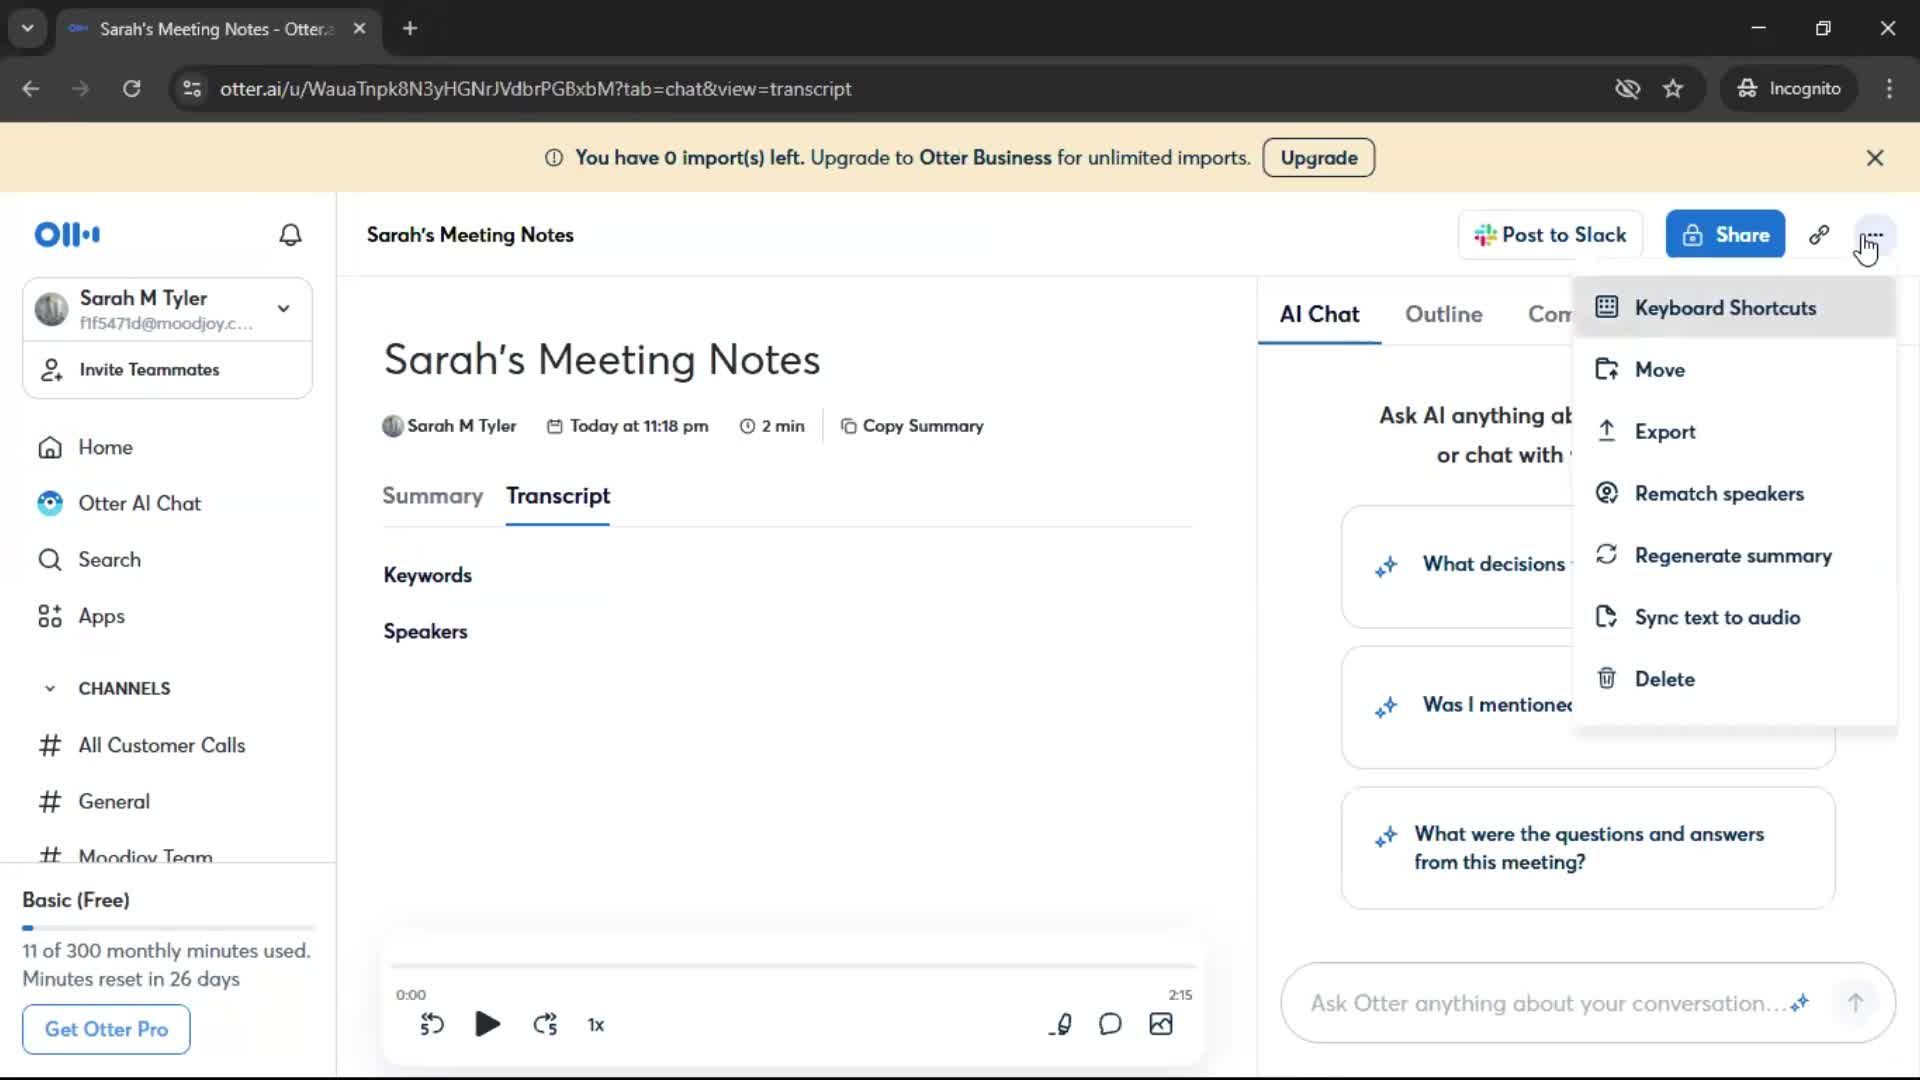Open the AI Chat tab
The height and width of the screenshot is (1080, 1920).
point(1319,314)
